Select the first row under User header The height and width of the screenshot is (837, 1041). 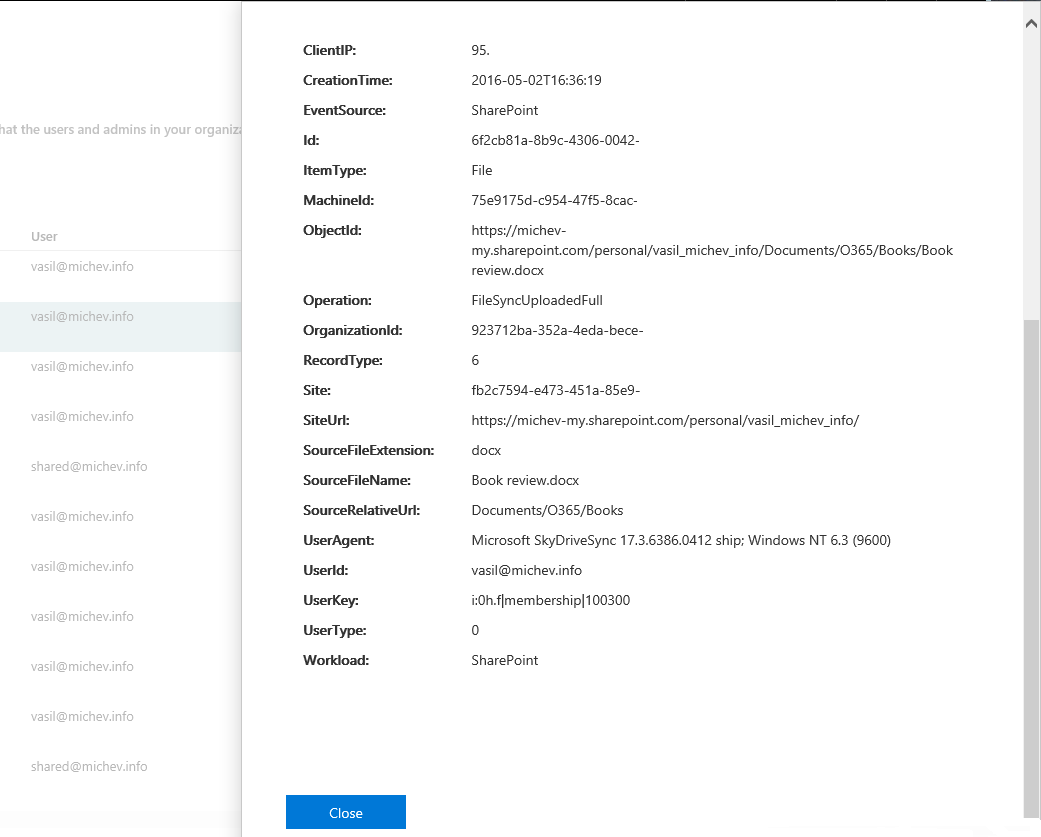click(82, 267)
